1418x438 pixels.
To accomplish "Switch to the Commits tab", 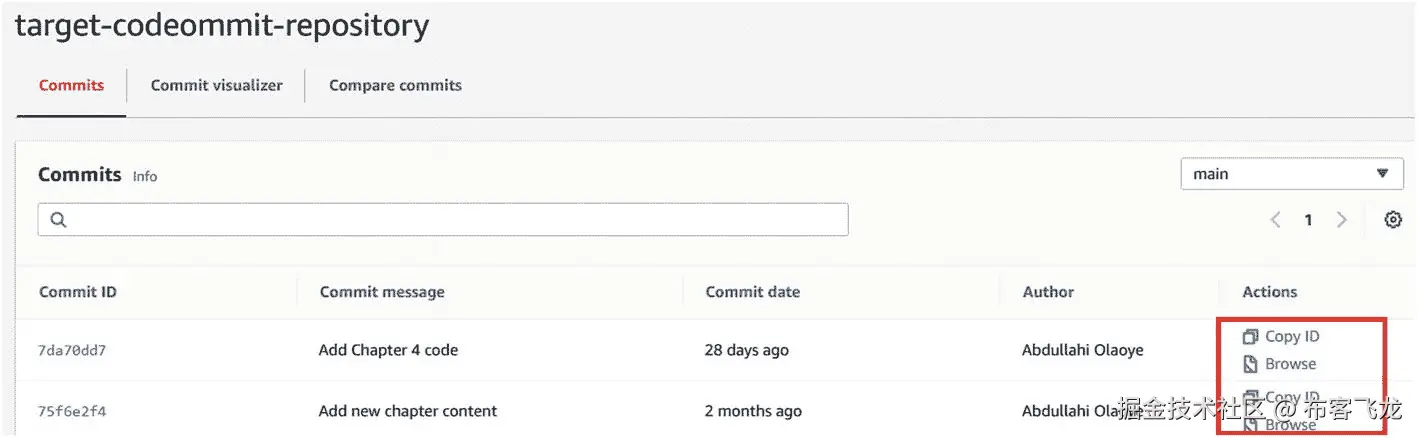I will (x=71, y=85).
